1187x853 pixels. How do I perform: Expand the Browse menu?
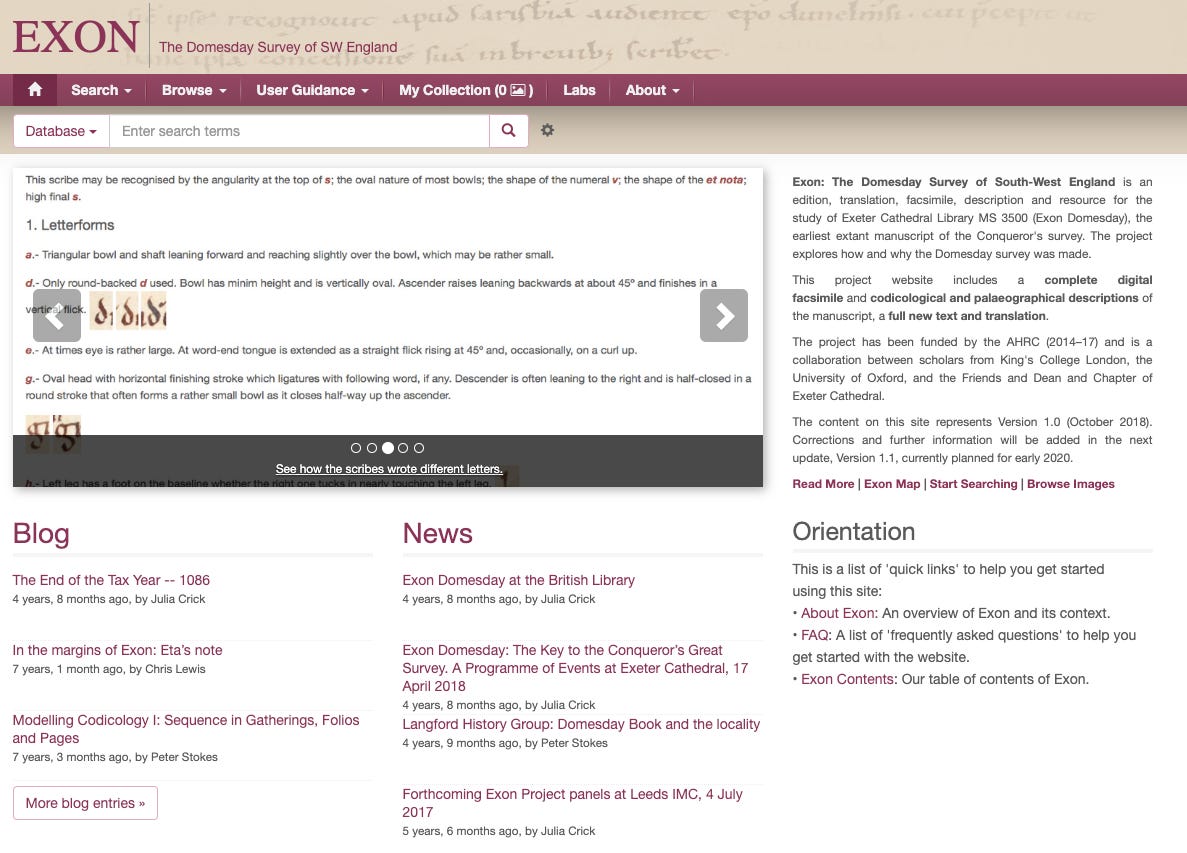(194, 90)
